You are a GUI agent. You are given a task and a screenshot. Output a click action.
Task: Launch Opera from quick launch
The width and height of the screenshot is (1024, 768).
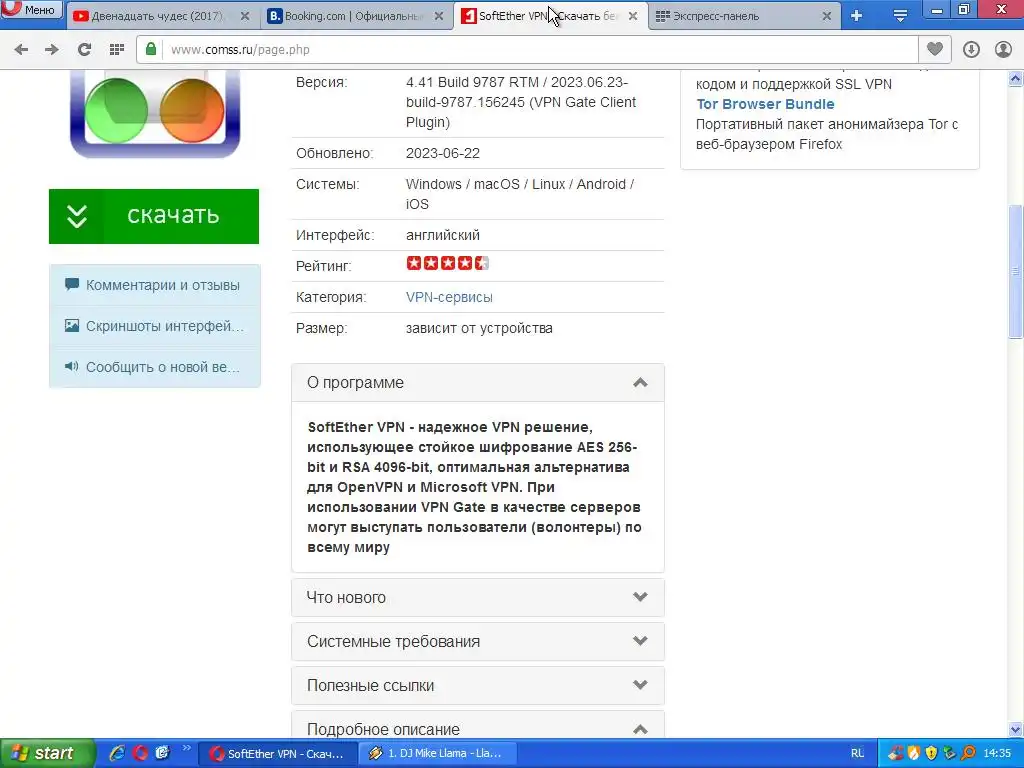140,753
